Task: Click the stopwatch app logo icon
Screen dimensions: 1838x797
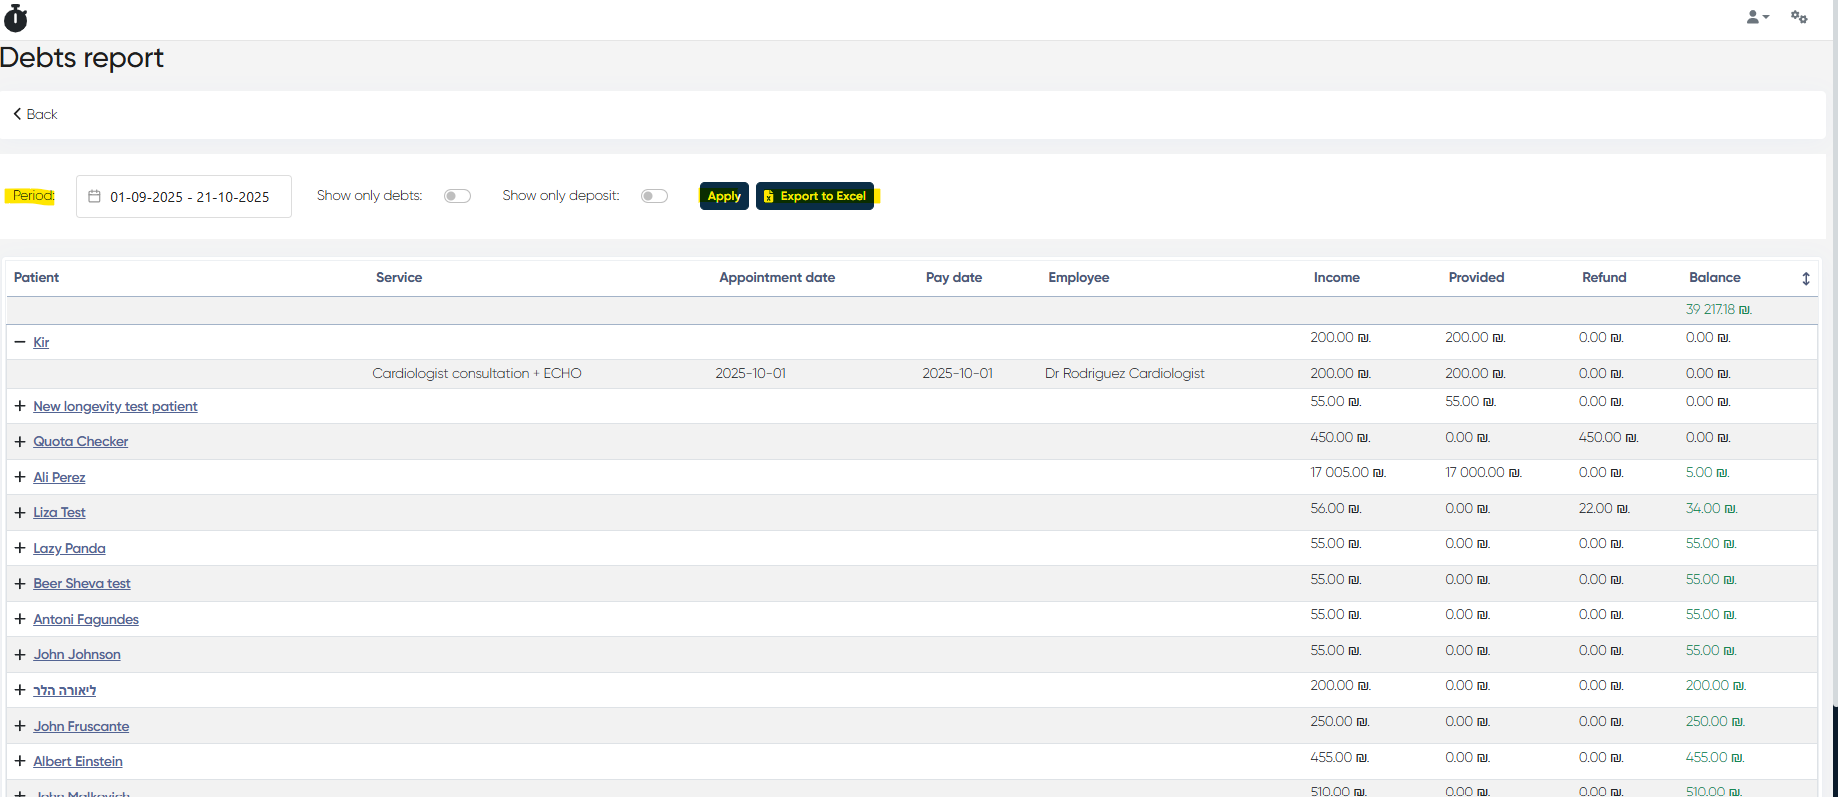Action: point(16,18)
